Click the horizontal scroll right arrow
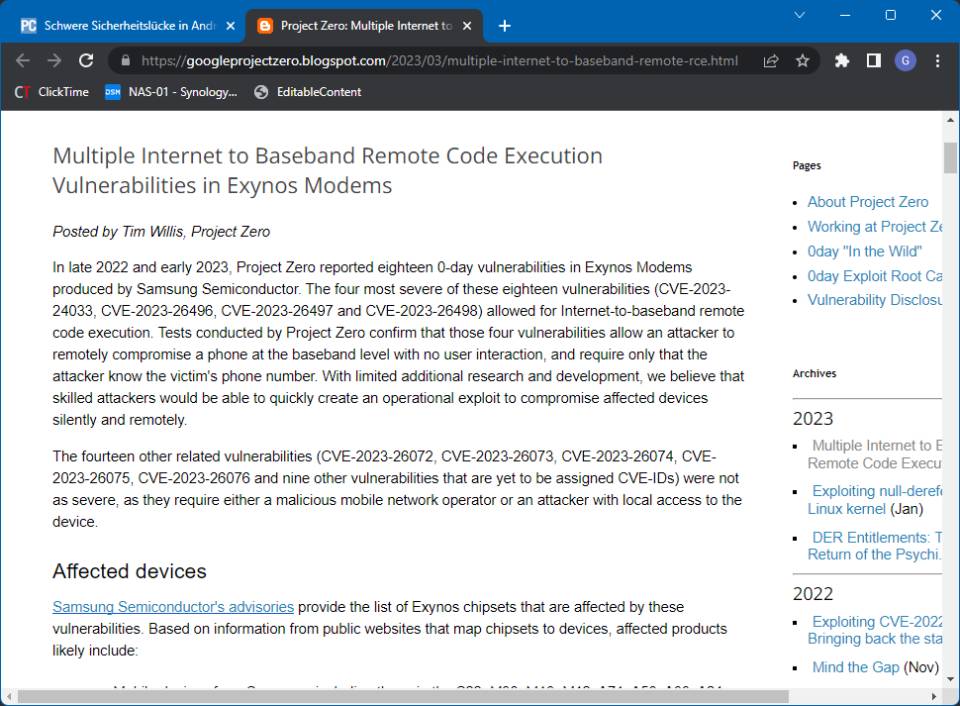The height and width of the screenshot is (706, 960). [x=934, y=696]
